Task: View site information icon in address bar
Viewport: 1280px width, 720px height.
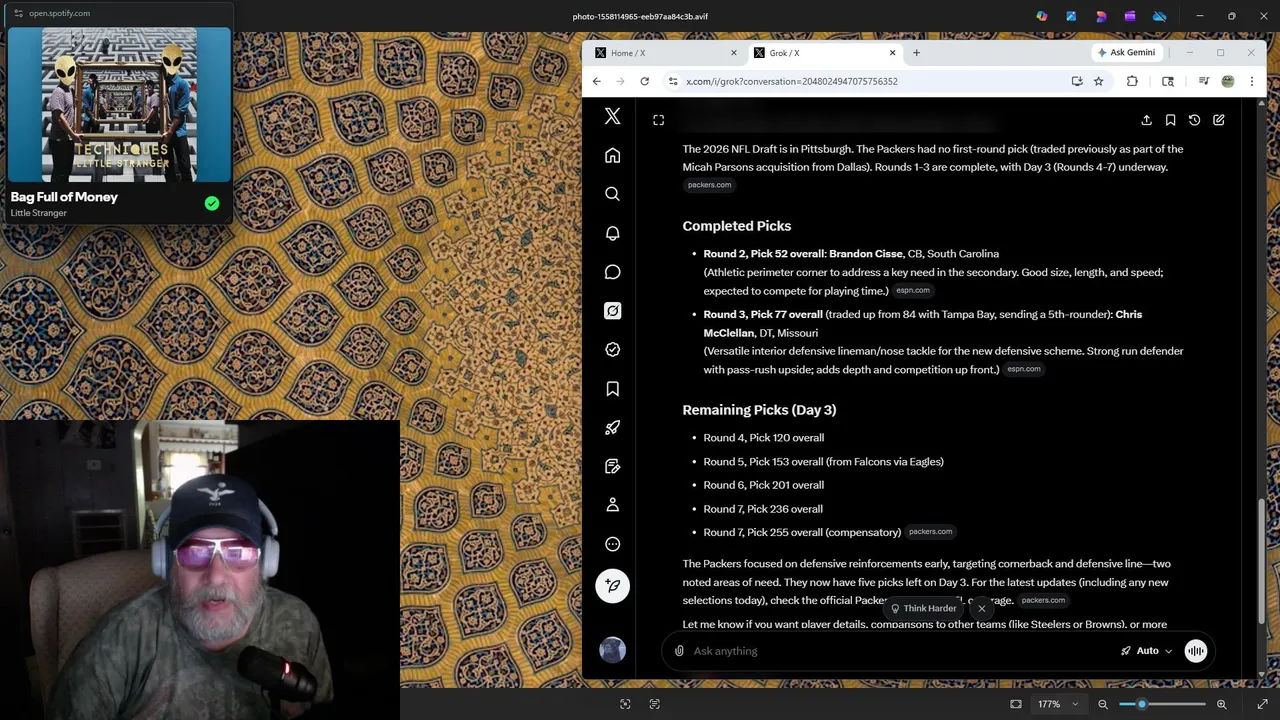Action: tap(673, 81)
